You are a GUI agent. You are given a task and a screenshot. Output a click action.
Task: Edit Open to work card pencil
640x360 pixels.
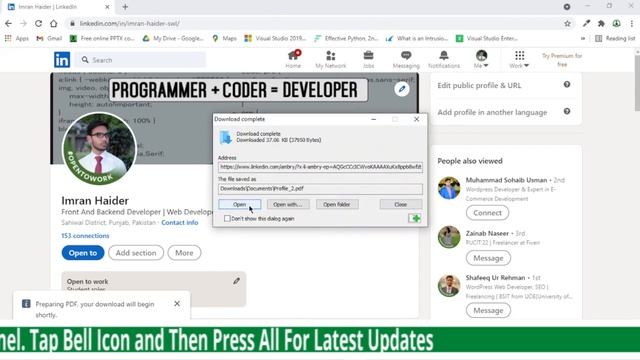pos(236,281)
